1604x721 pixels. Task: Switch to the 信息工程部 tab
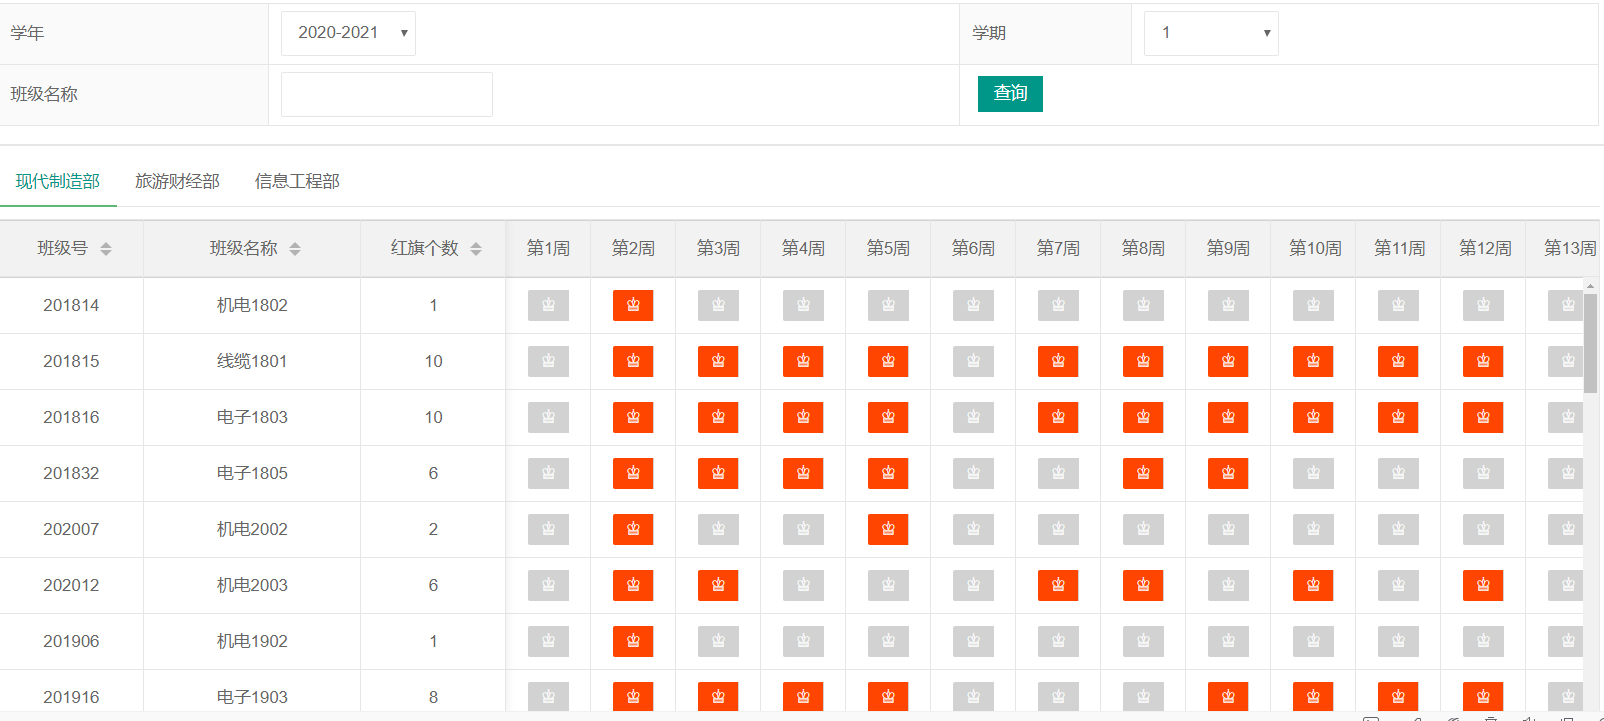point(297,181)
